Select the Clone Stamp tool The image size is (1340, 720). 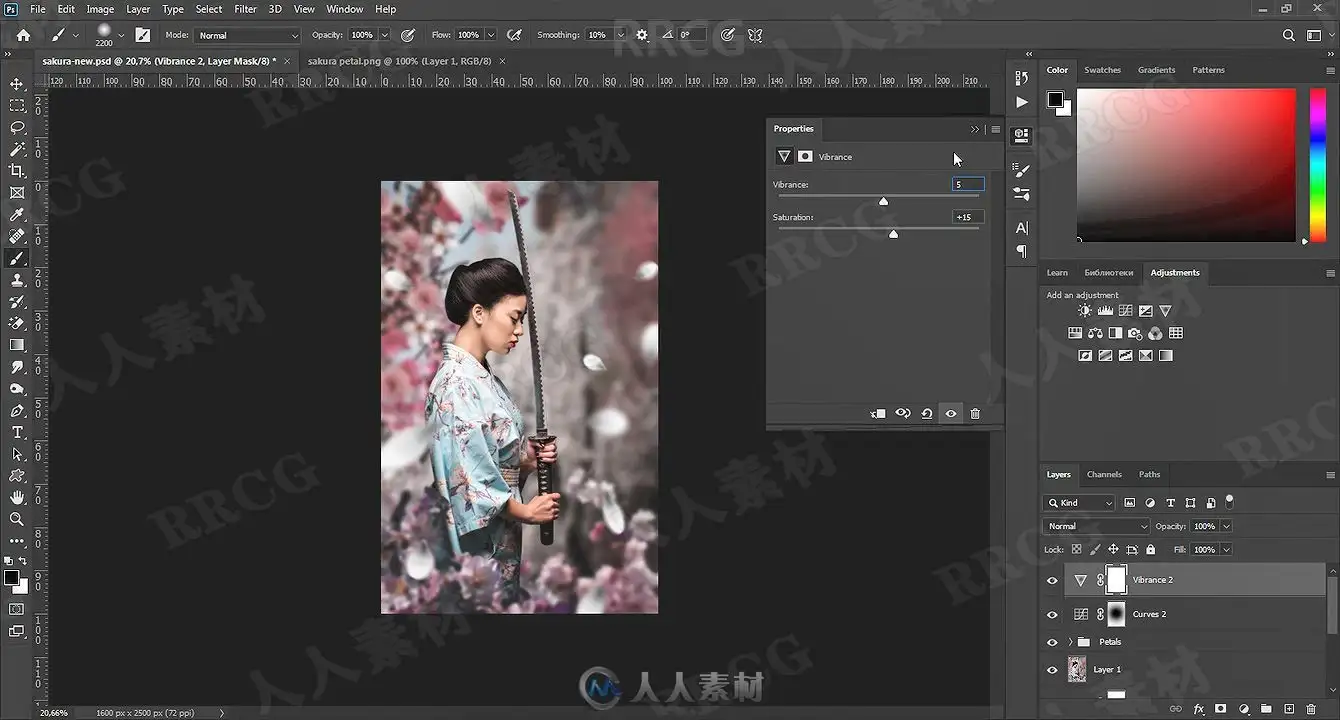point(17,280)
